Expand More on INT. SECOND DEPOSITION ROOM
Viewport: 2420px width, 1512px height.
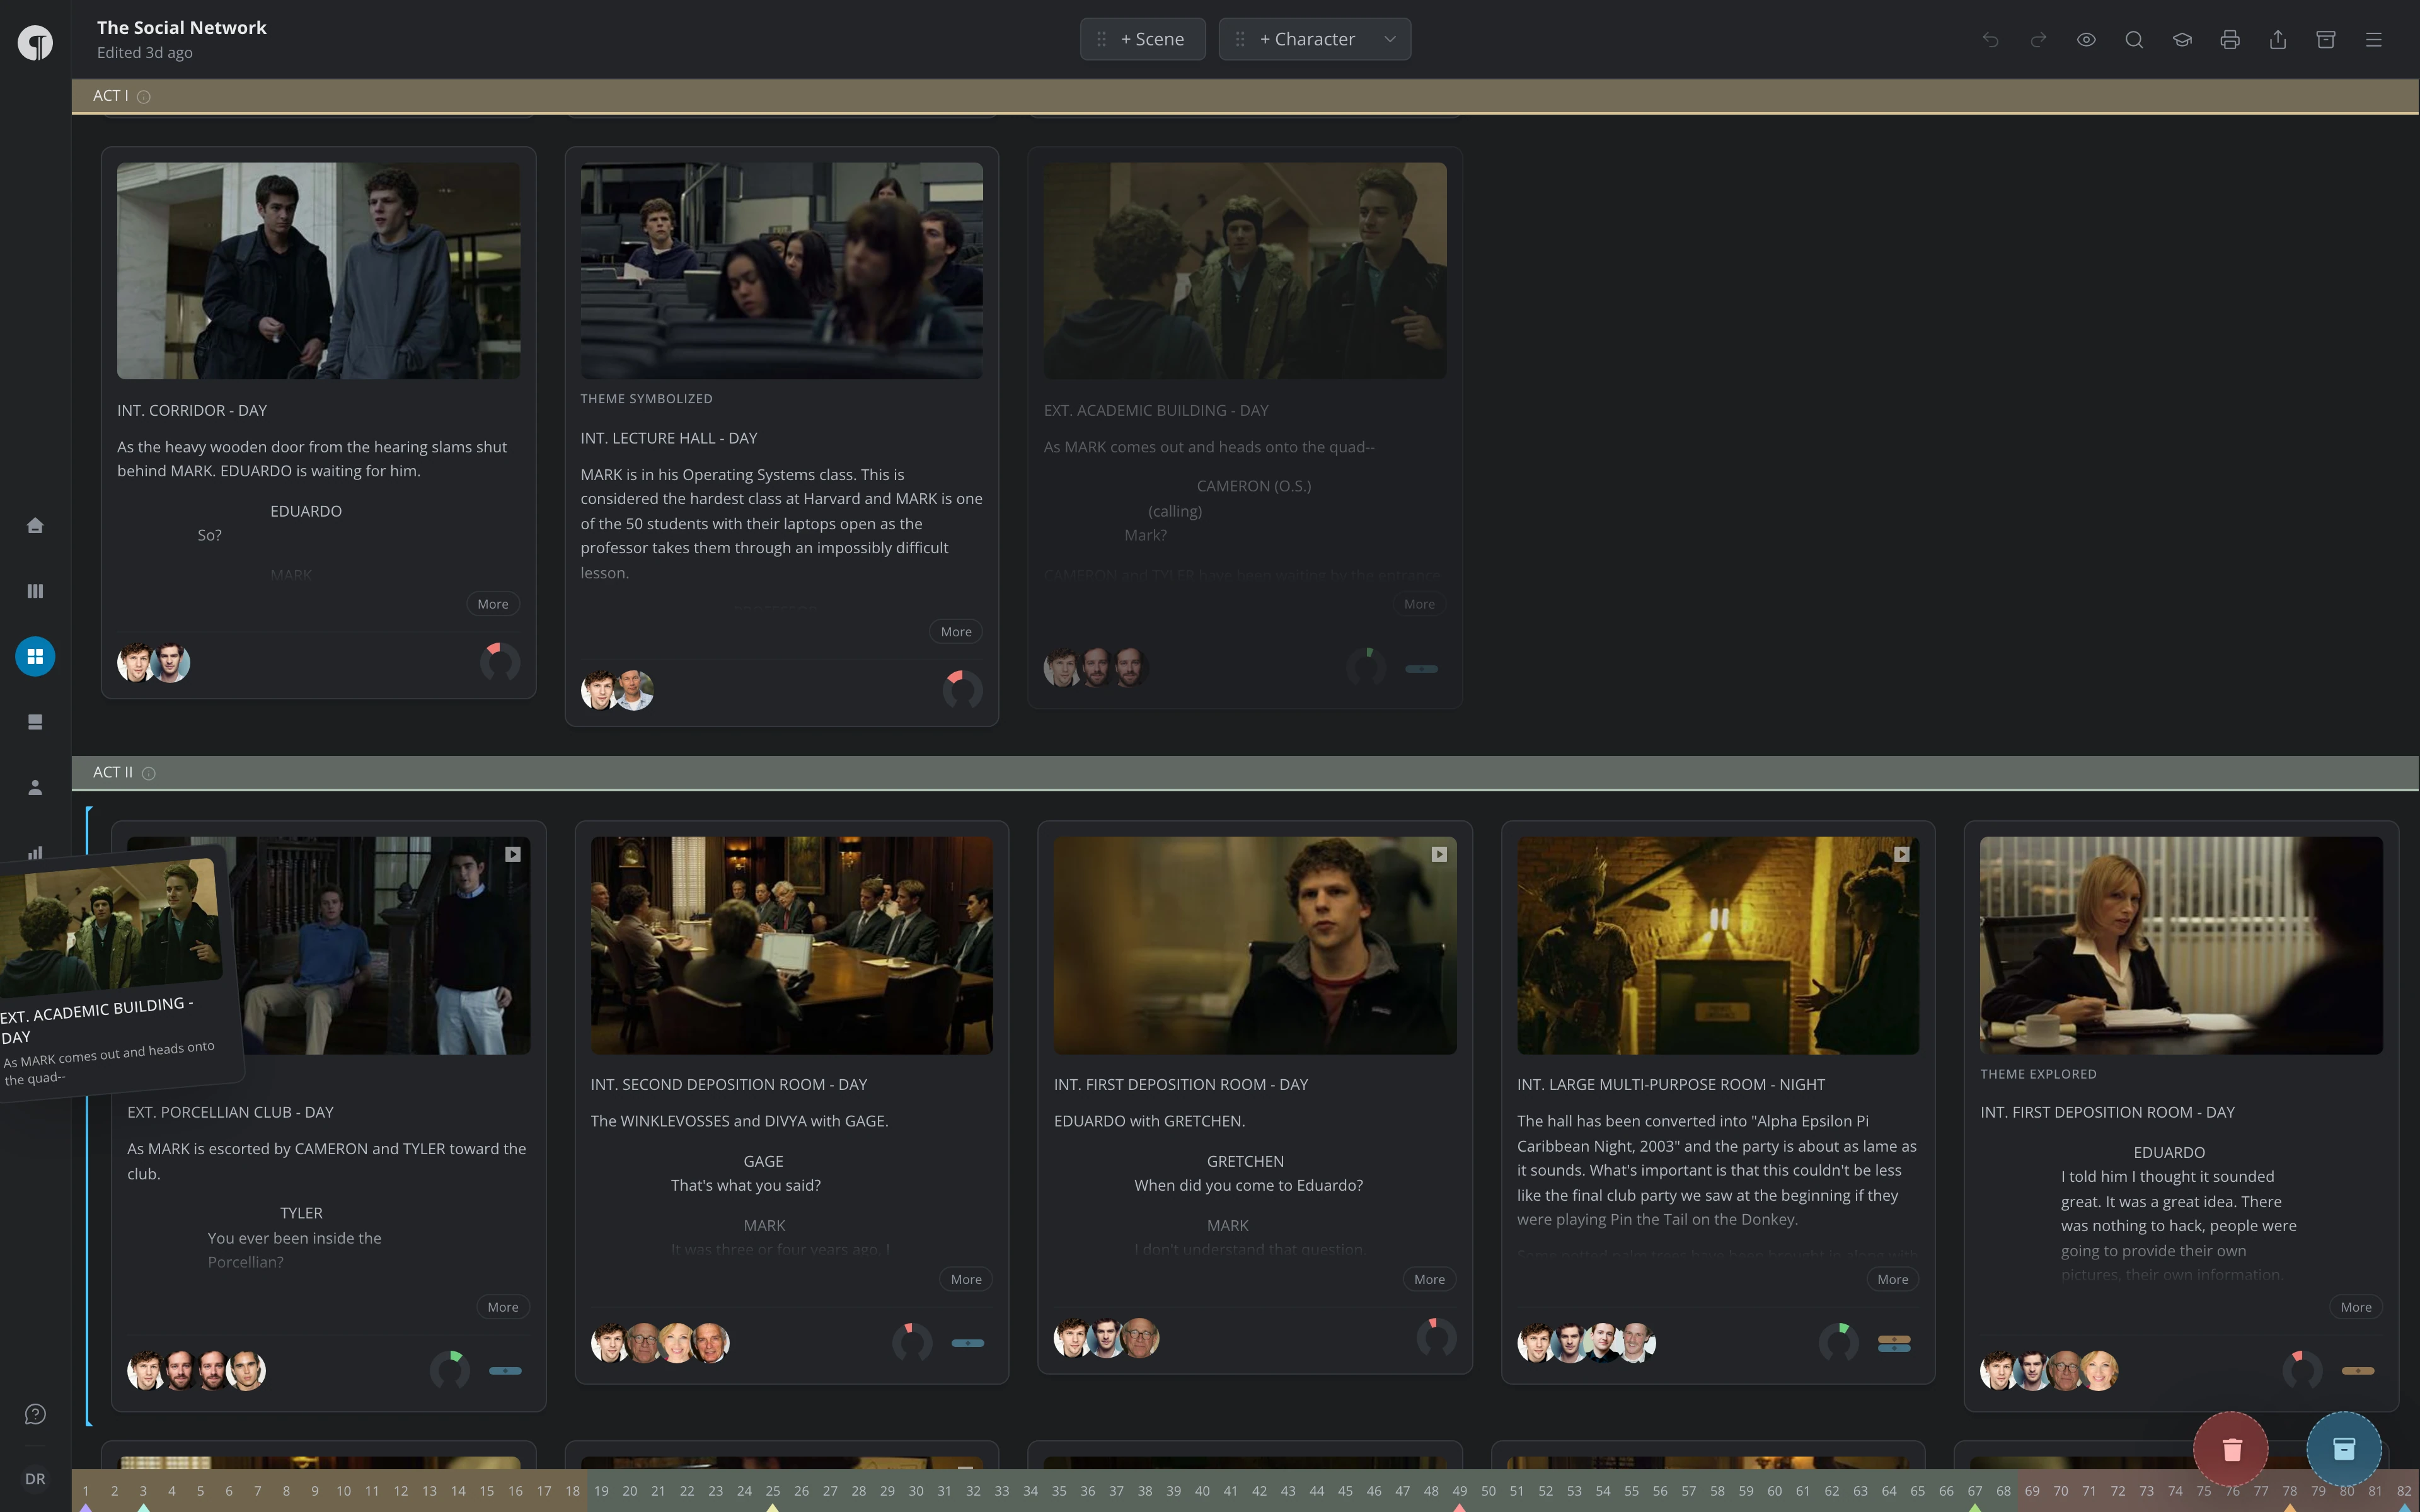pyautogui.click(x=966, y=1279)
